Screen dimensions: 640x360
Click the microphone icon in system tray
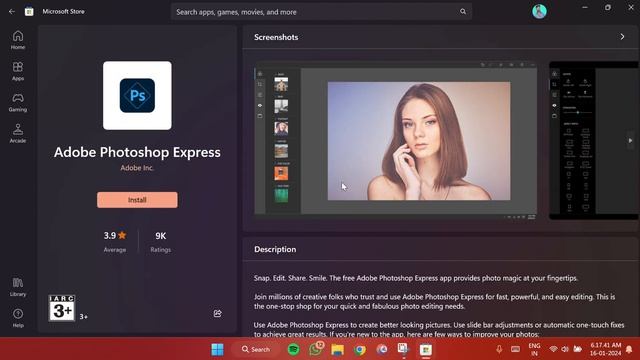pos(499,349)
